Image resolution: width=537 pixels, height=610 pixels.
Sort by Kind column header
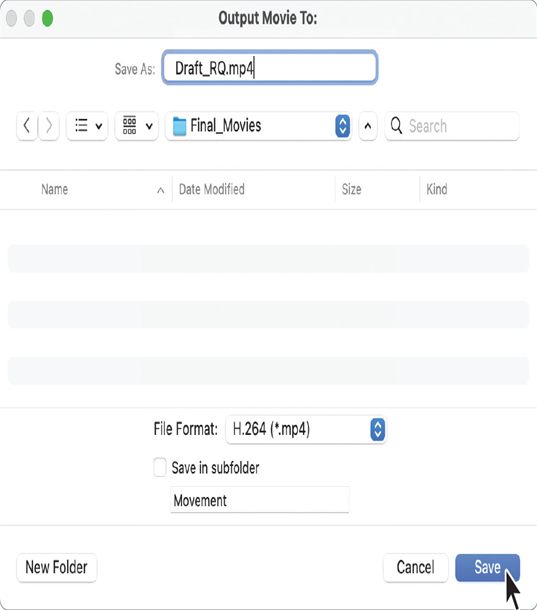[x=437, y=189]
